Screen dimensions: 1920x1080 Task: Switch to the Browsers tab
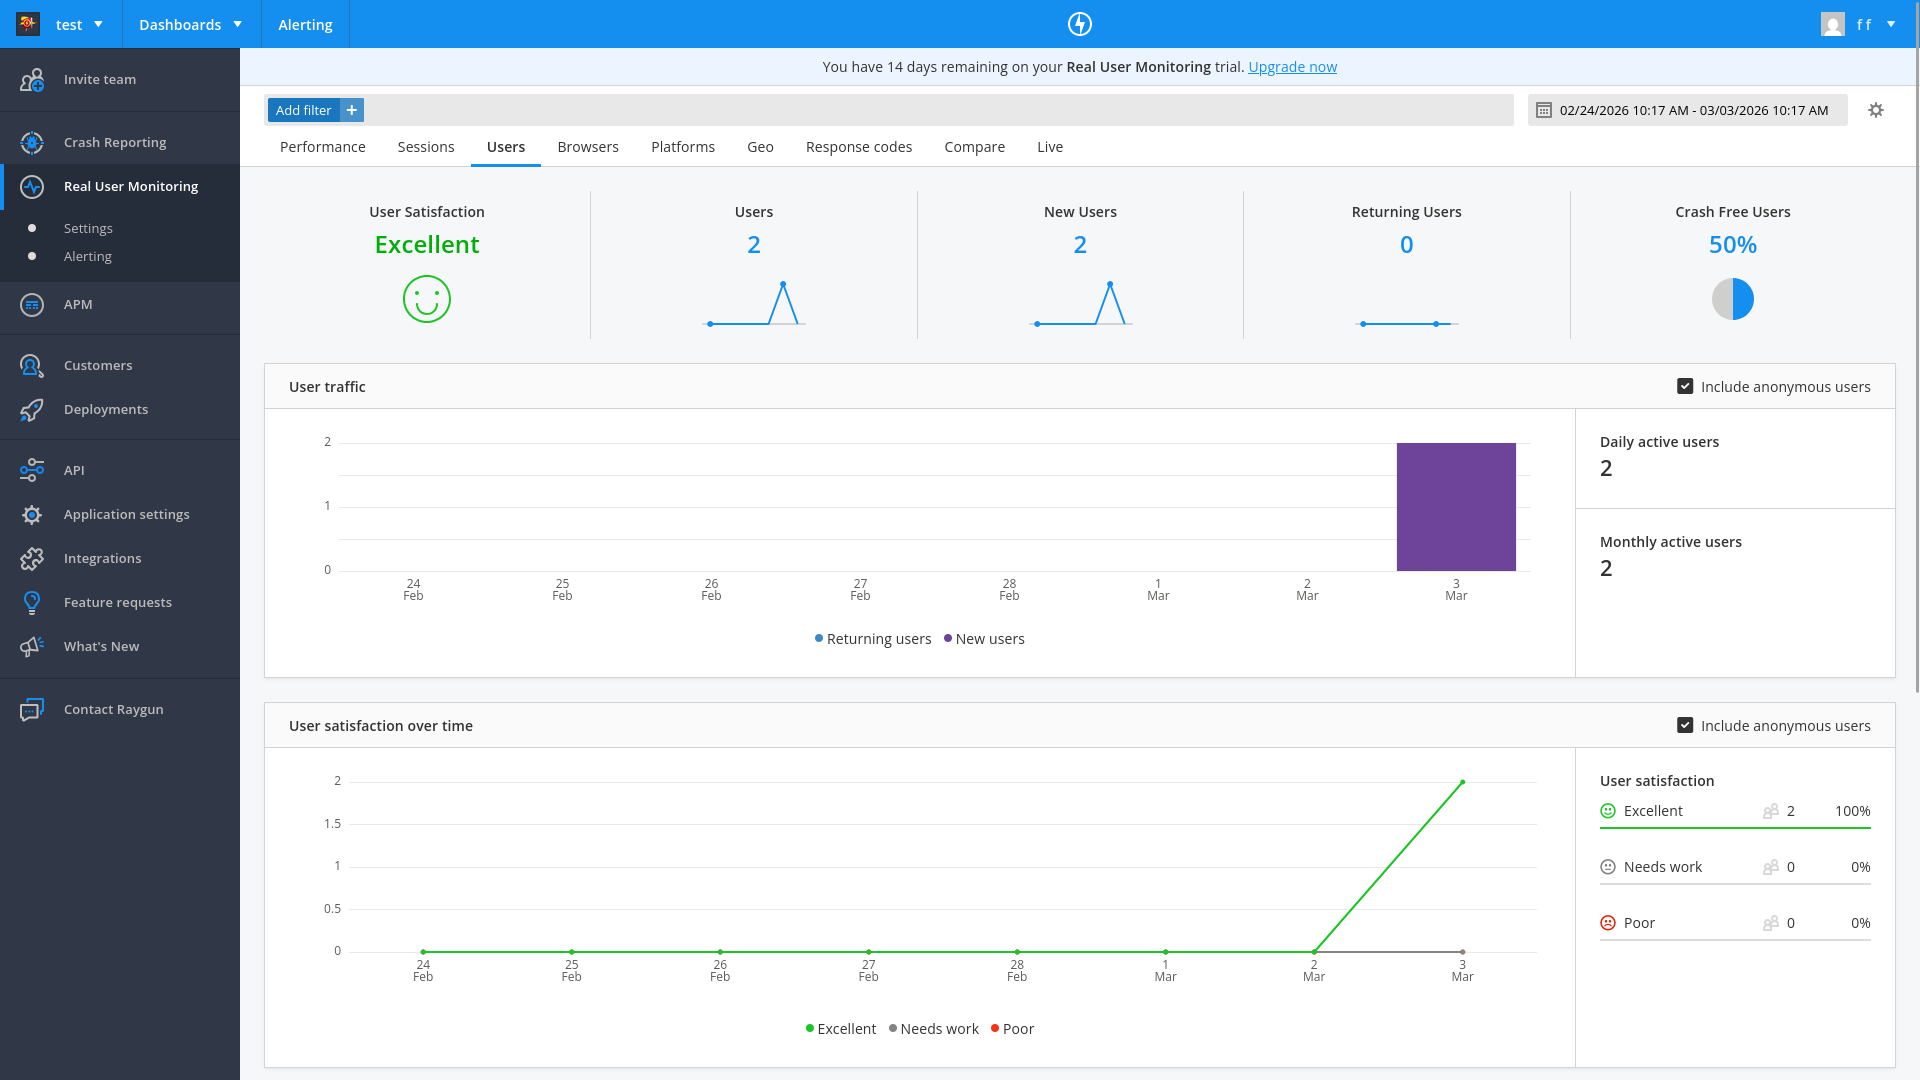click(588, 147)
